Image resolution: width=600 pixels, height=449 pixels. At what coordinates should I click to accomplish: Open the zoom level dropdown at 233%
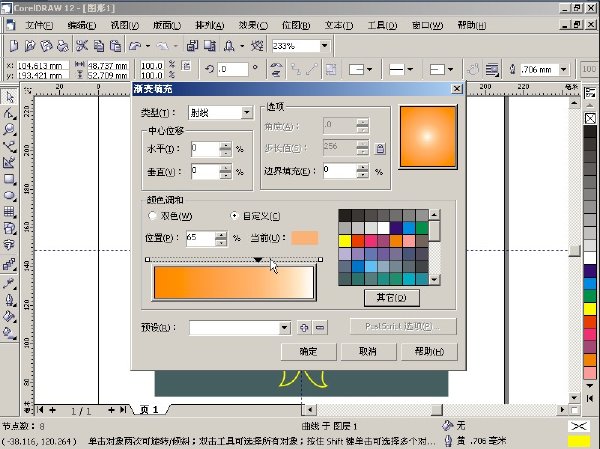[324, 46]
